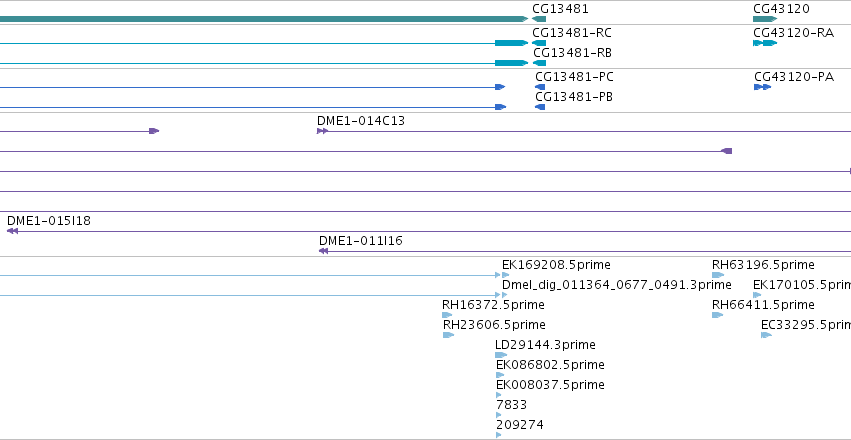Screen dimensions: 851x440
Task: Click the arrow glyph under RH63196.5prime
Action: [x=718, y=275]
